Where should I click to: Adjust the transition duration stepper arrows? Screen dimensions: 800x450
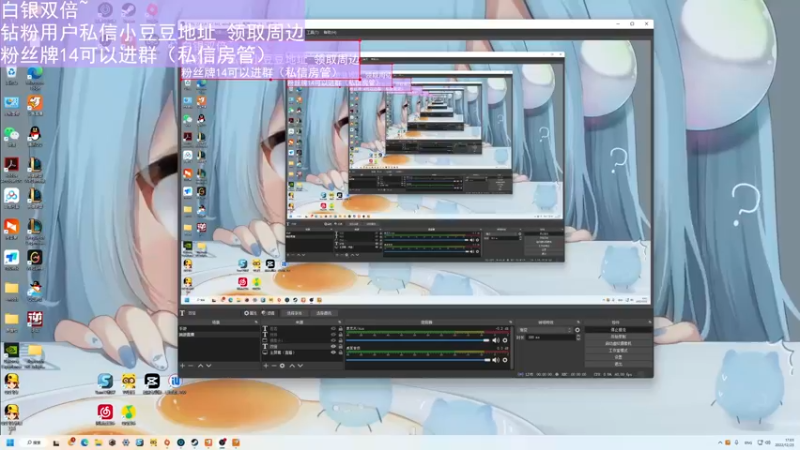[x=579, y=337]
